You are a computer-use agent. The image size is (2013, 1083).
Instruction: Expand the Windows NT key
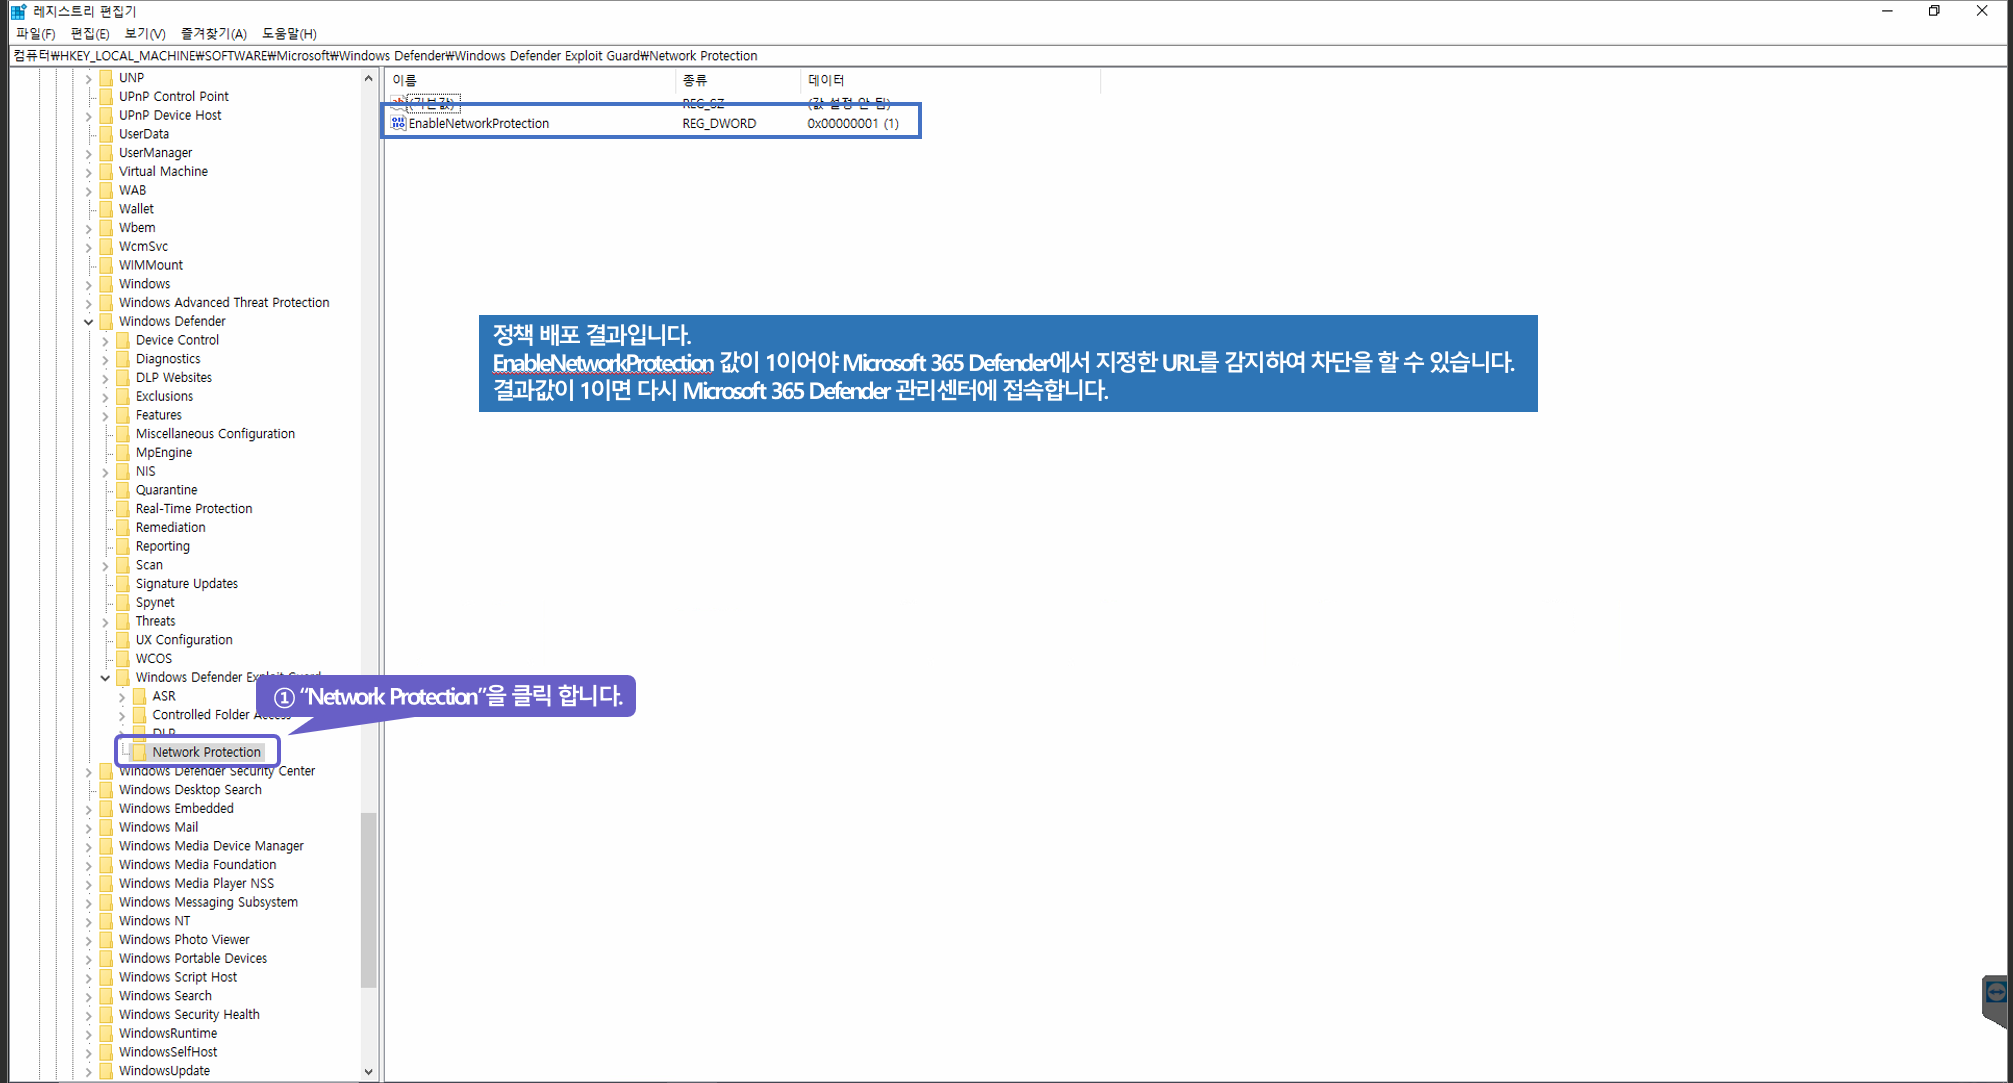click(89, 921)
